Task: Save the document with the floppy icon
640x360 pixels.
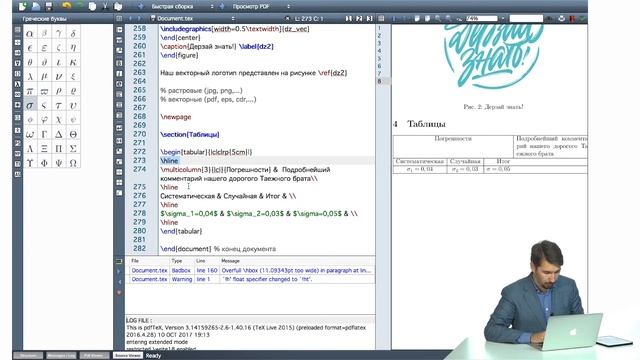Action: tap(49, 6)
